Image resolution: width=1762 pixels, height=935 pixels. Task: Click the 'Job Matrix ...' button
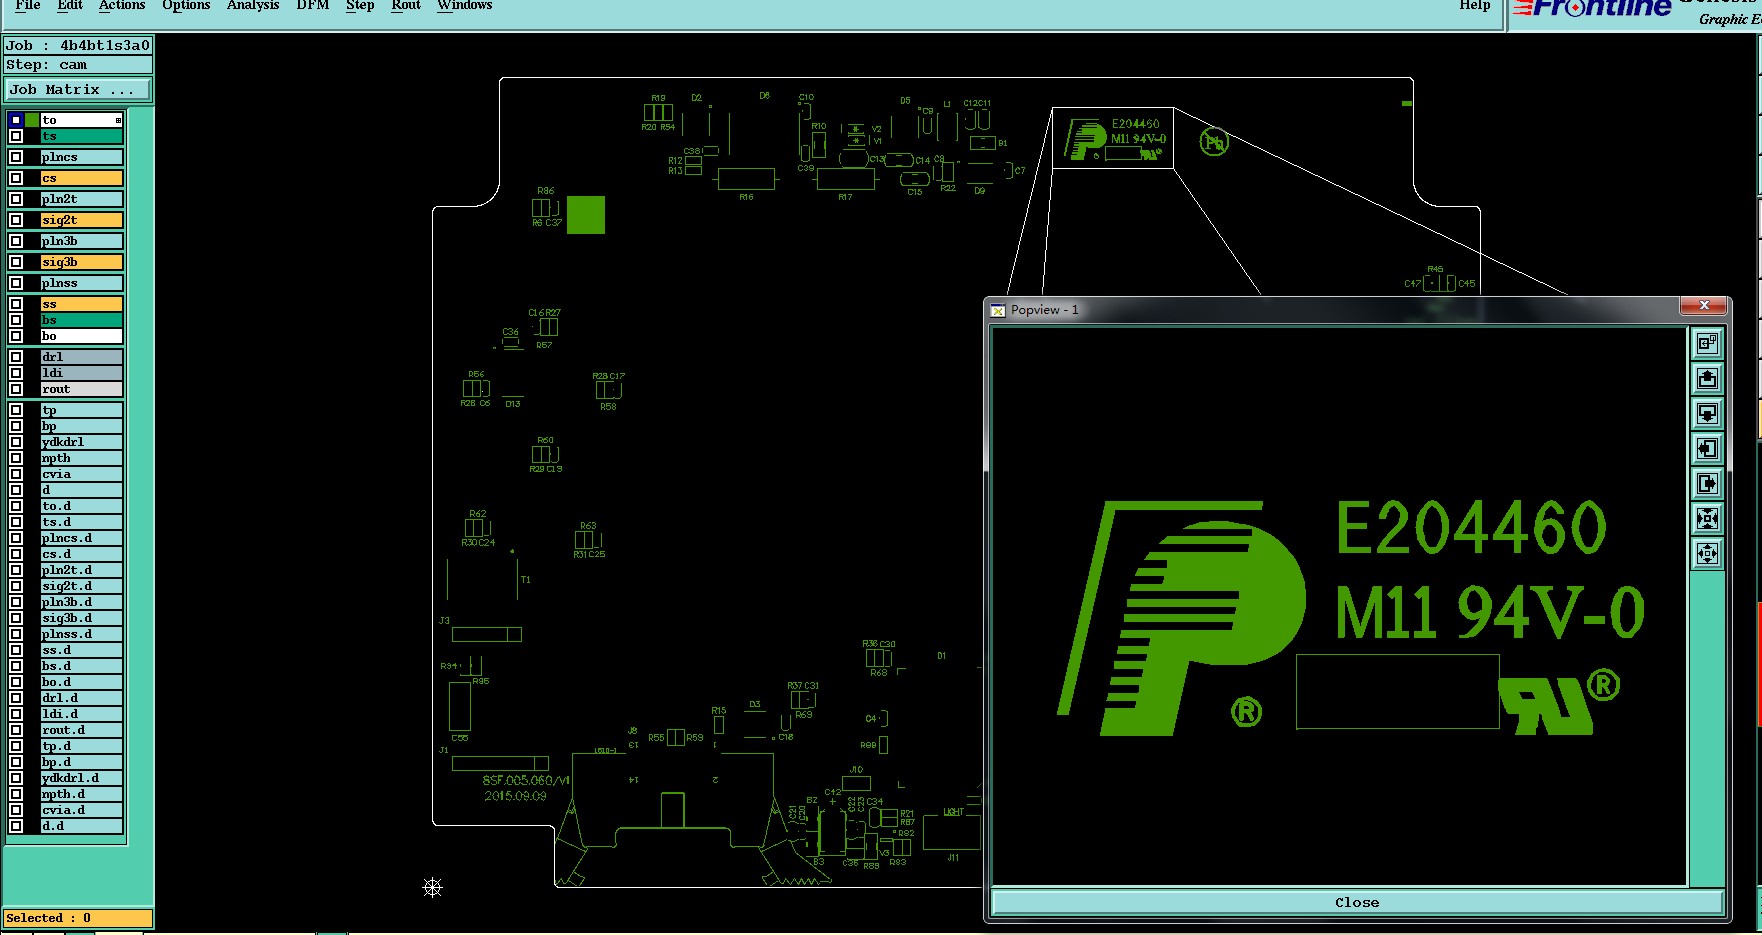[x=78, y=90]
